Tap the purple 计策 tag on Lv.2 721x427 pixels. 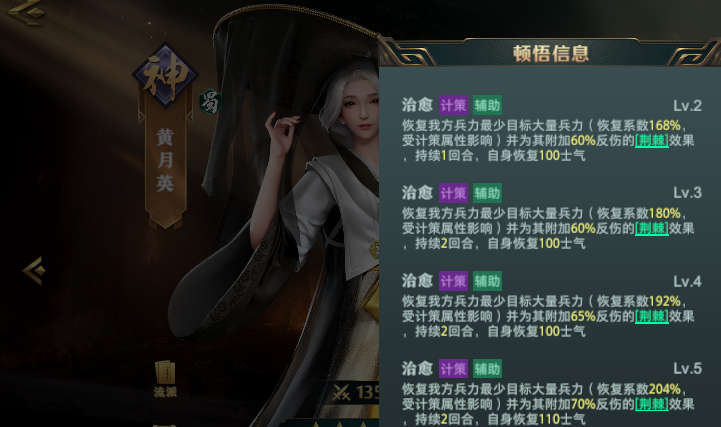(453, 105)
